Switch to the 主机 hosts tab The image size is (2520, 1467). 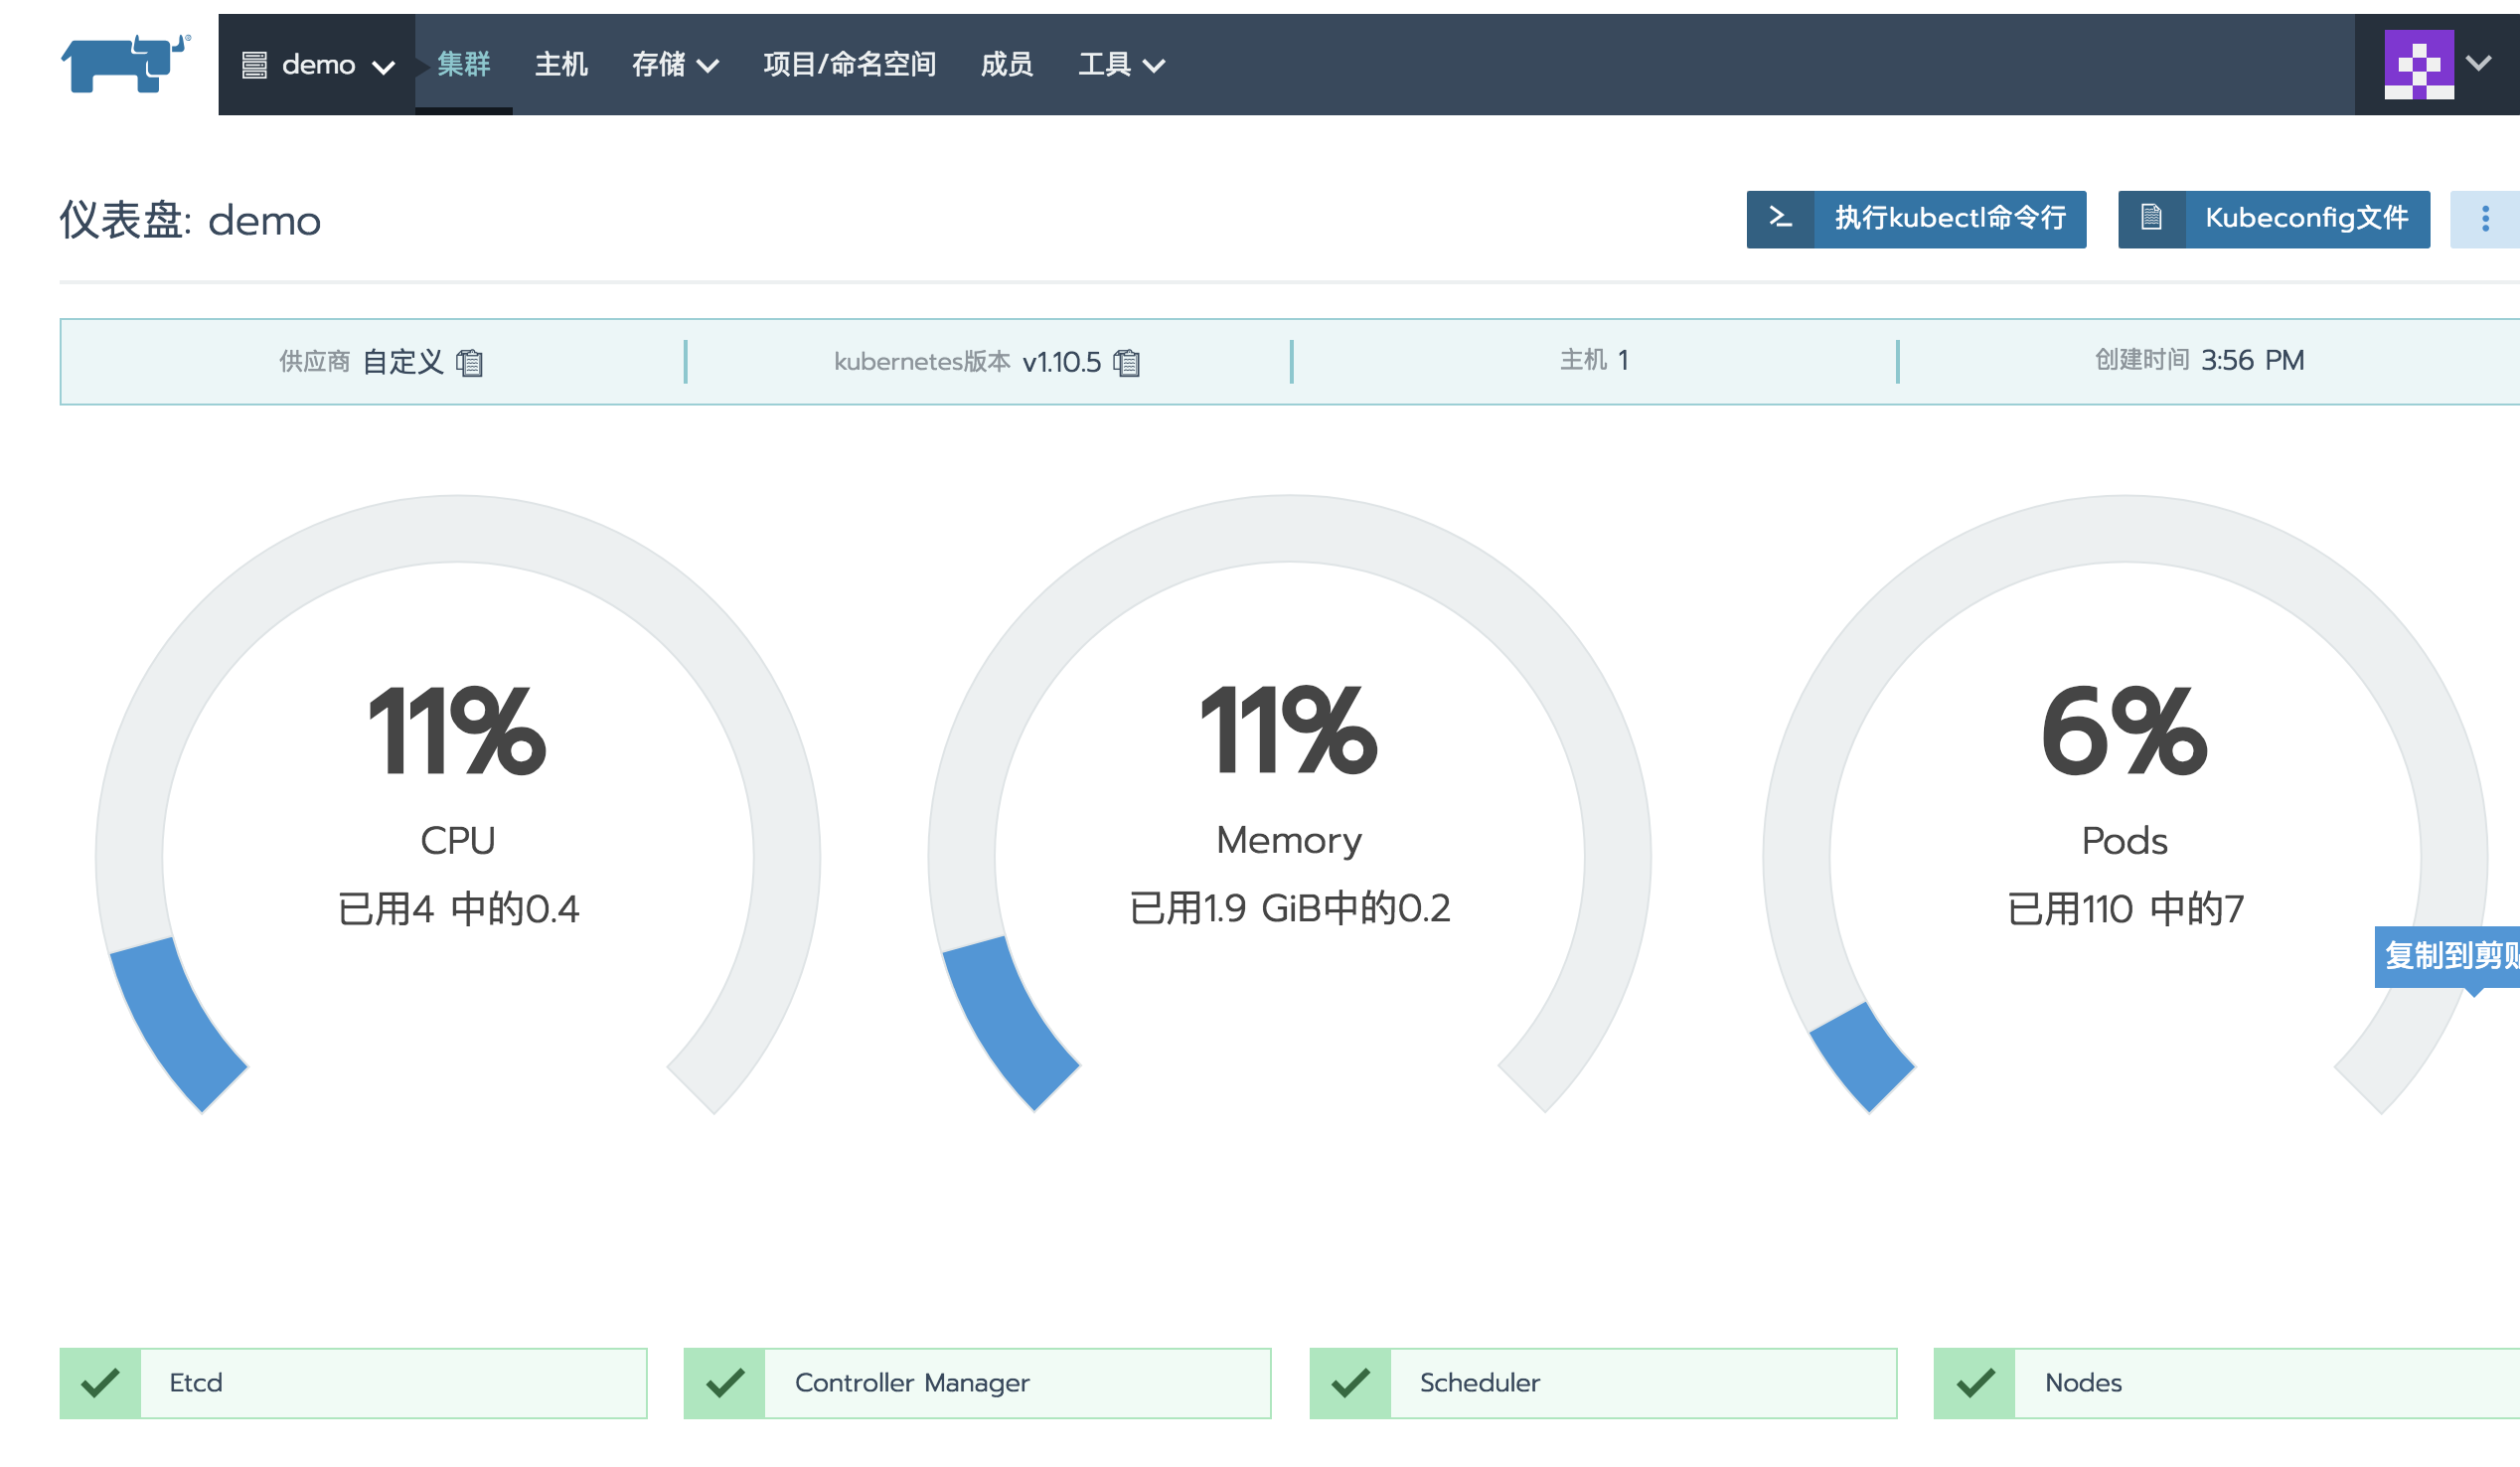tap(561, 65)
